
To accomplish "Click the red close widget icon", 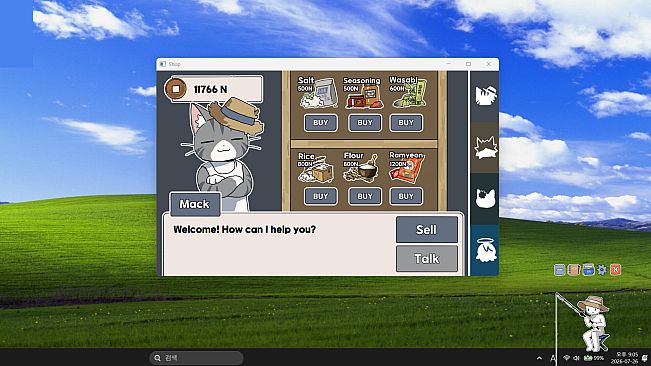I will [616, 270].
